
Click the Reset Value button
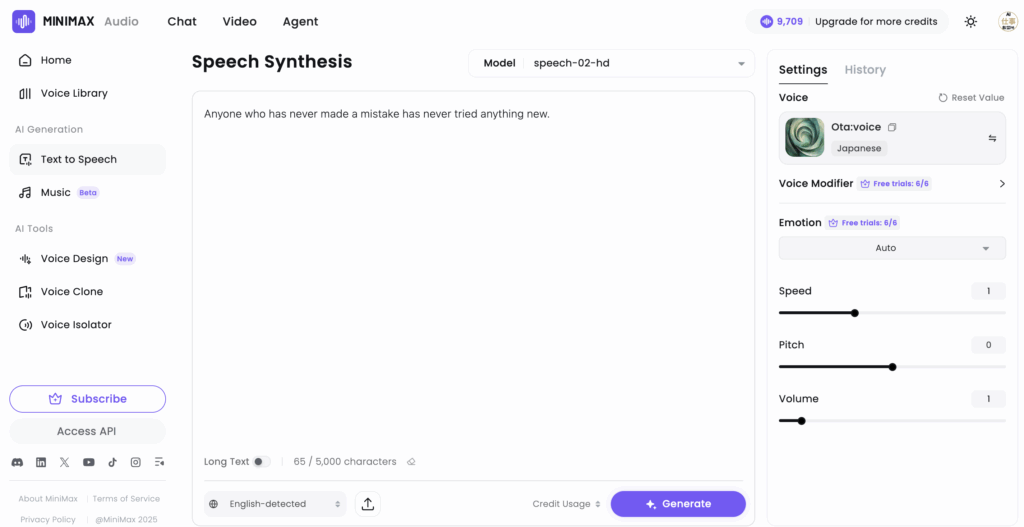971,98
